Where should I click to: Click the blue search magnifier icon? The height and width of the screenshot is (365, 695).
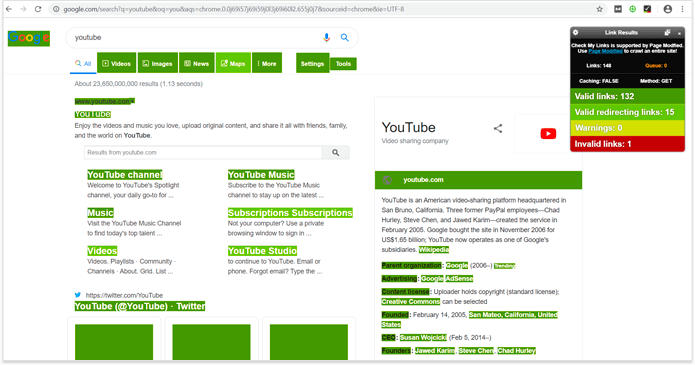344,38
